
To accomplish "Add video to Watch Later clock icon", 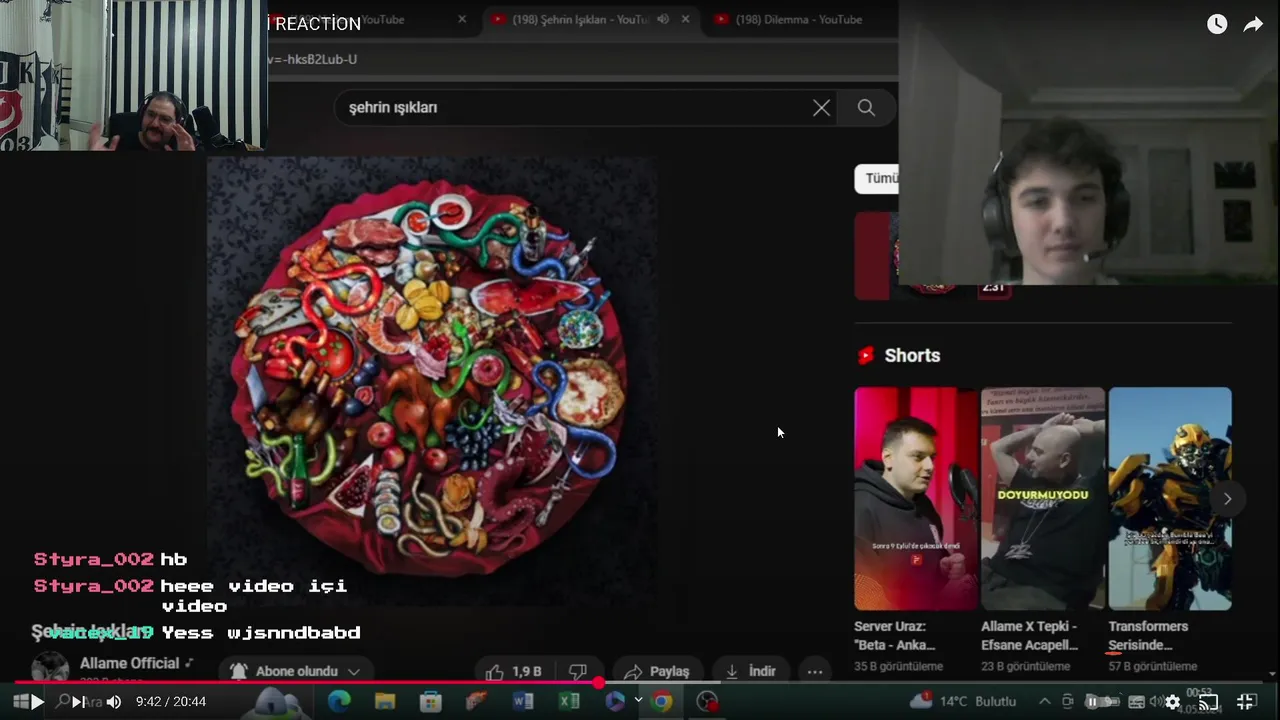I will pos(1217,24).
